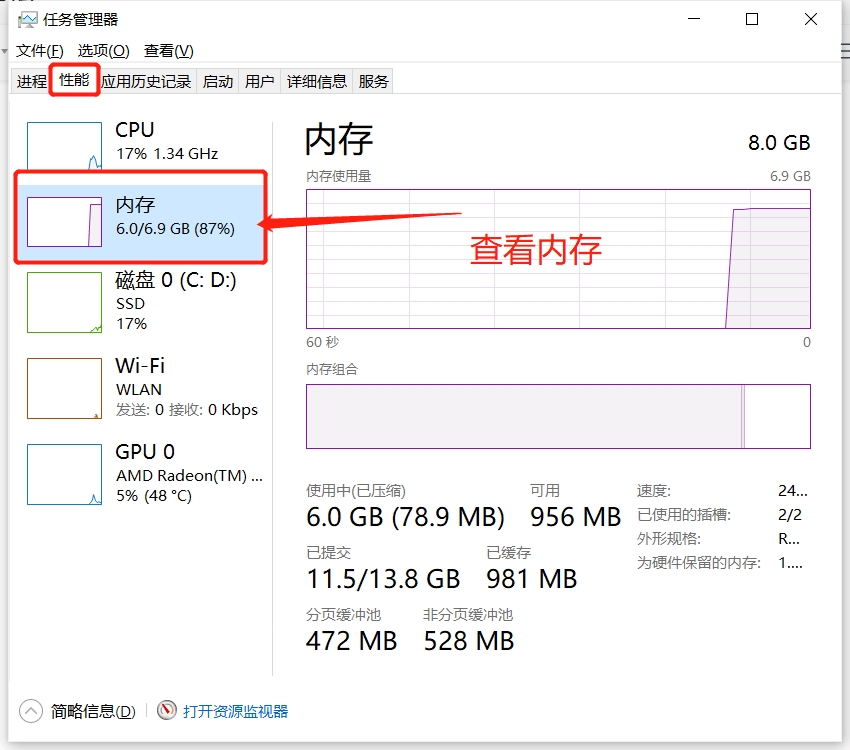The image size is (850, 750).
Task: Select the GPU 0 graph thumbnail
Action: [64, 474]
